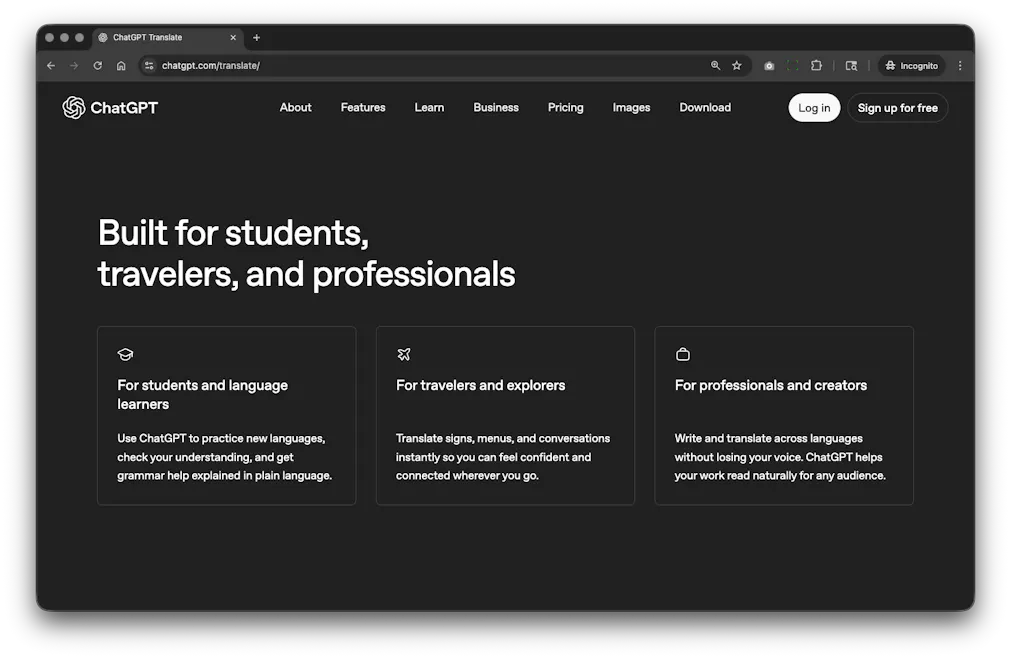The width and height of the screenshot is (1011, 659).
Task: Click the Log in button
Action: coord(813,107)
